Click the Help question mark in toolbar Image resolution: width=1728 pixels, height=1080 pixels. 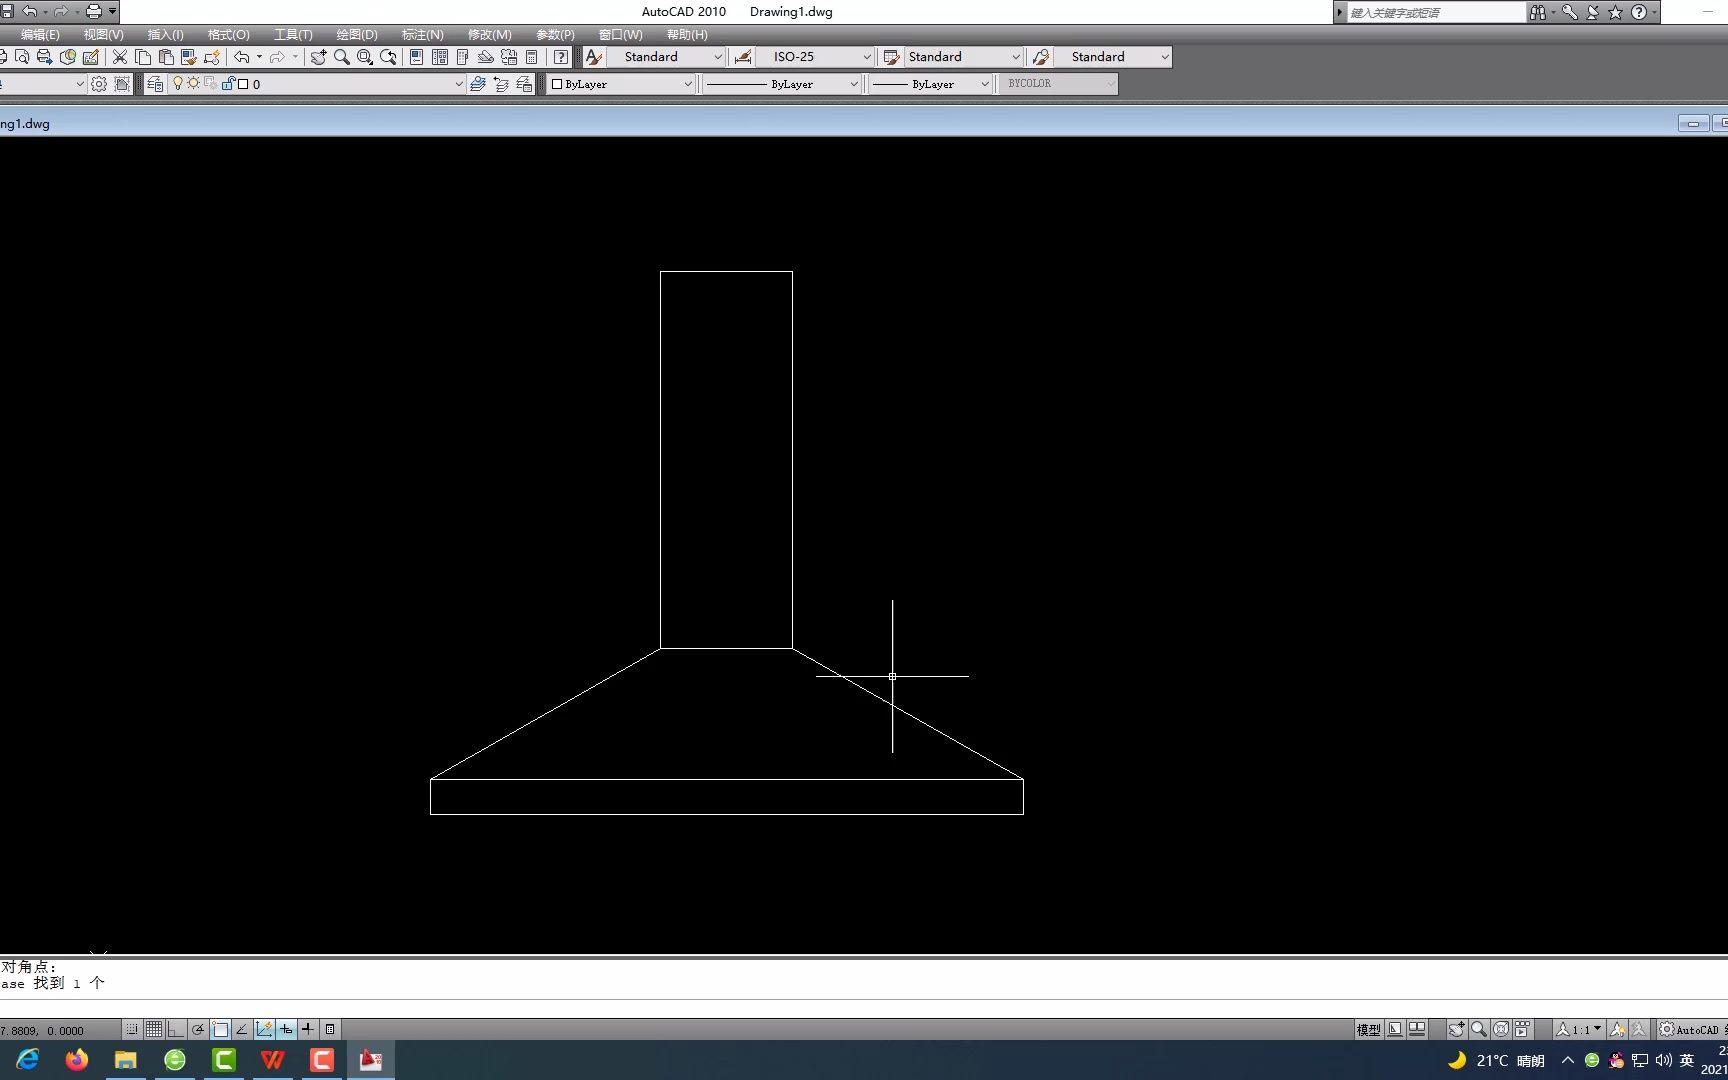coord(561,57)
